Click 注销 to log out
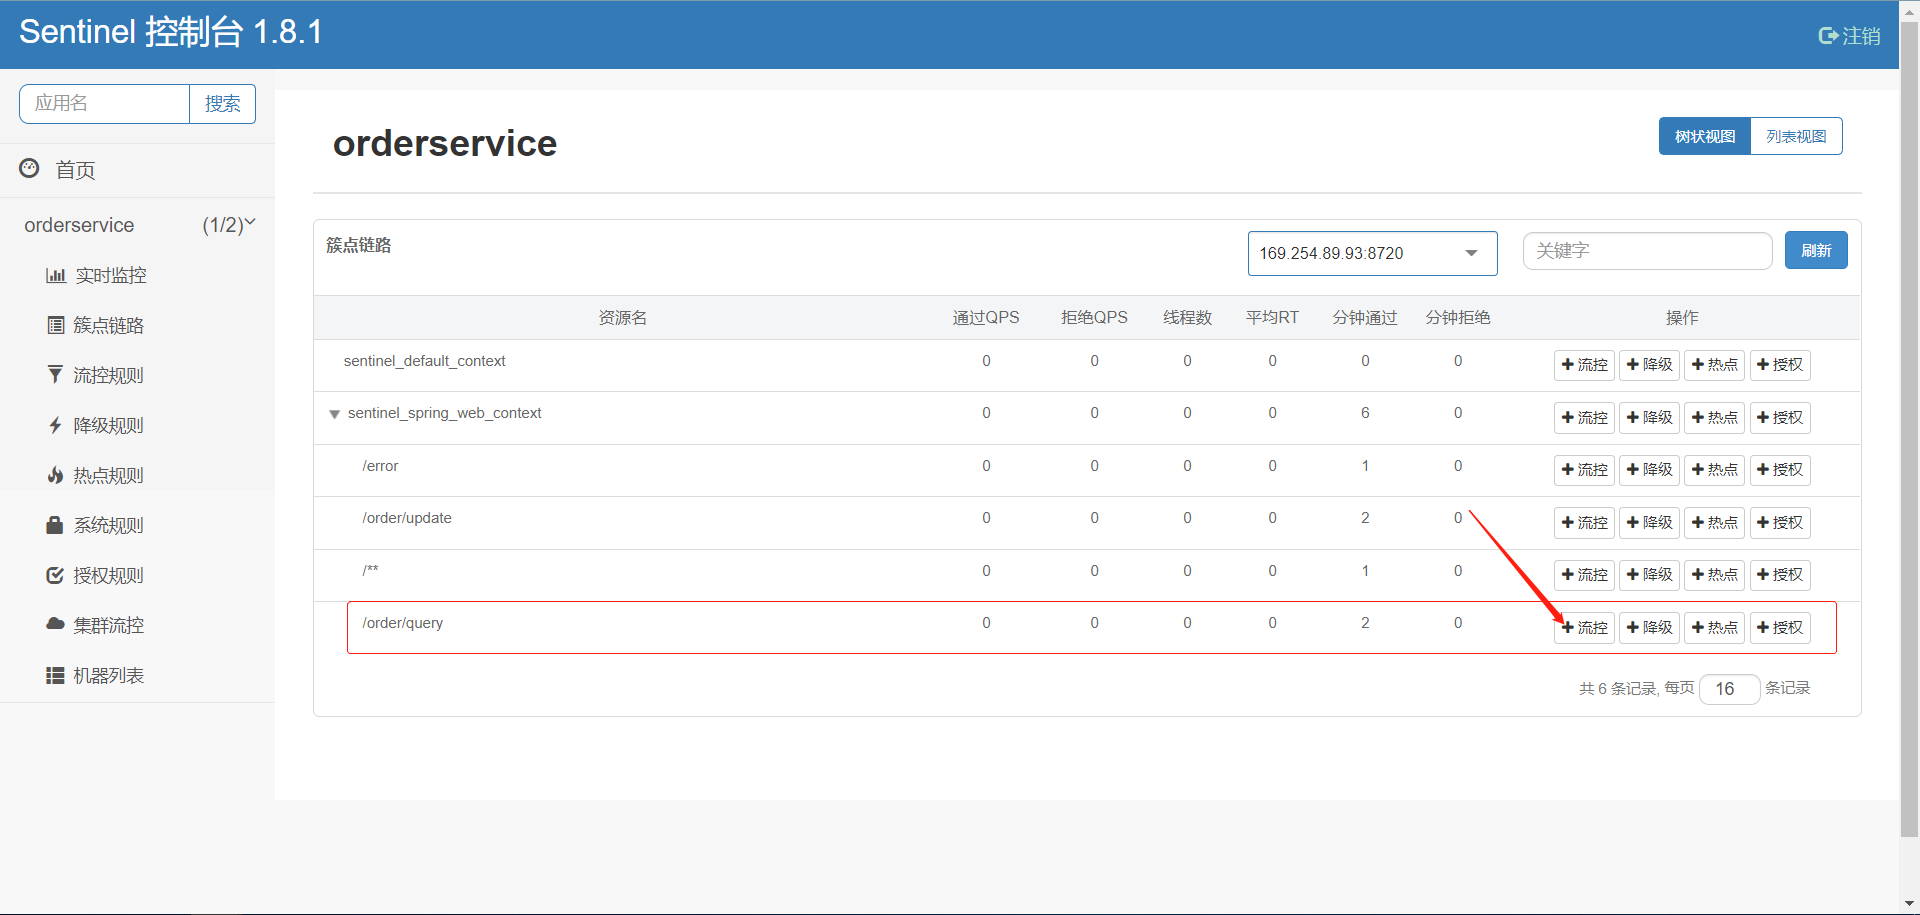 click(x=1850, y=36)
